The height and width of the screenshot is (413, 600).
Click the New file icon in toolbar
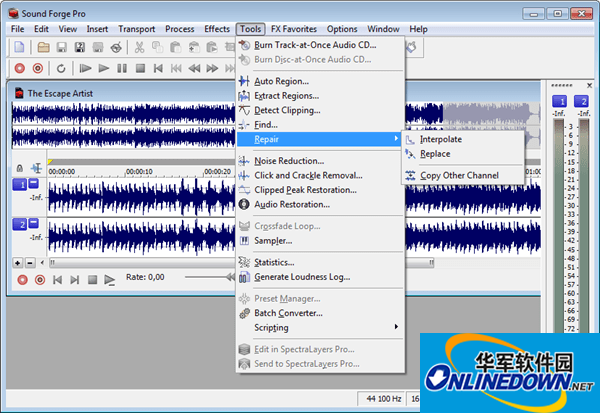click(19, 48)
